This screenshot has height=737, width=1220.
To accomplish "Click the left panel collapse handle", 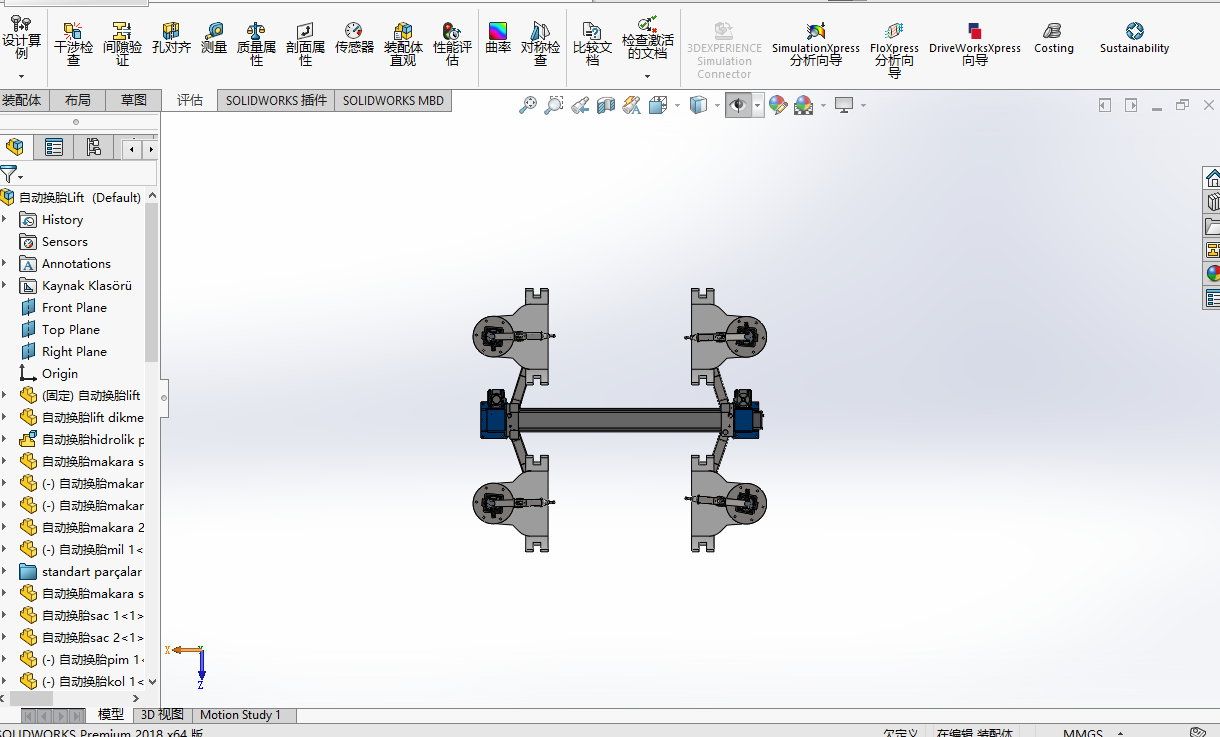I will click(164, 397).
